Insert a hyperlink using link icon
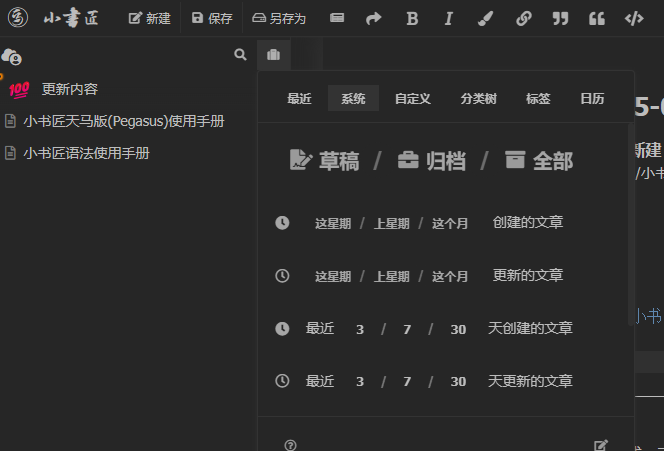This screenshot has width=664, height=451. (x=524, y=19)
